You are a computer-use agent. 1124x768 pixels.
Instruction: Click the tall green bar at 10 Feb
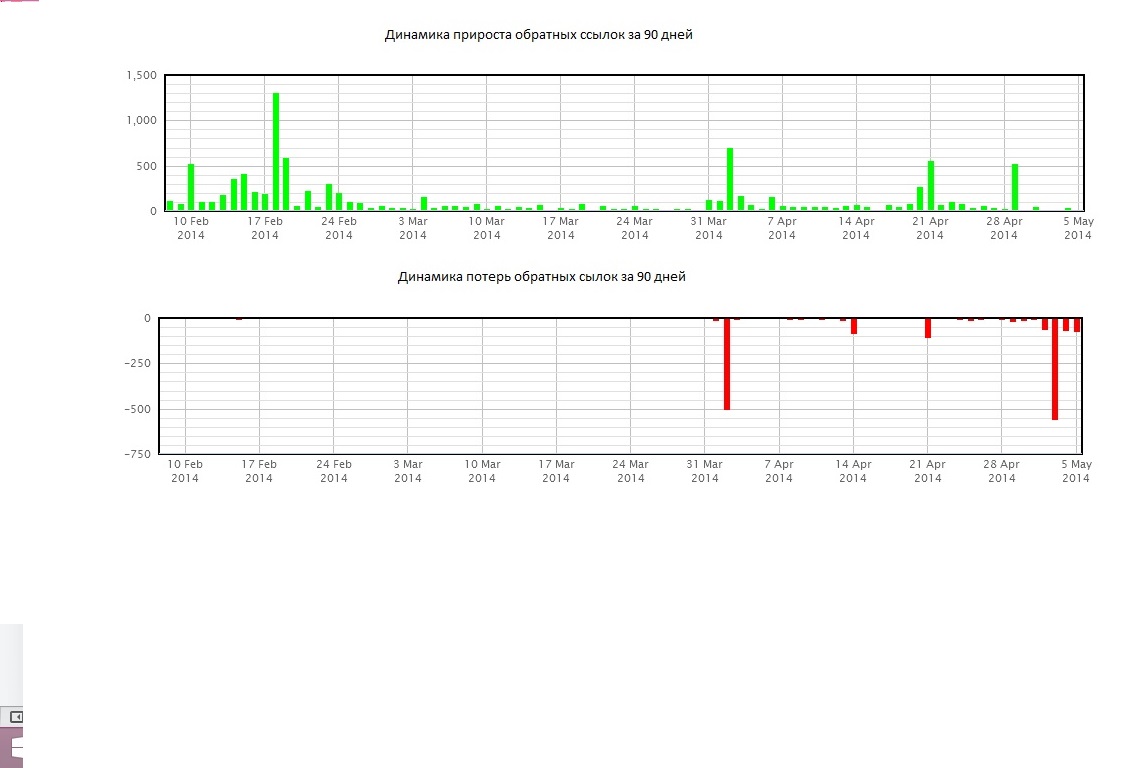191,187
